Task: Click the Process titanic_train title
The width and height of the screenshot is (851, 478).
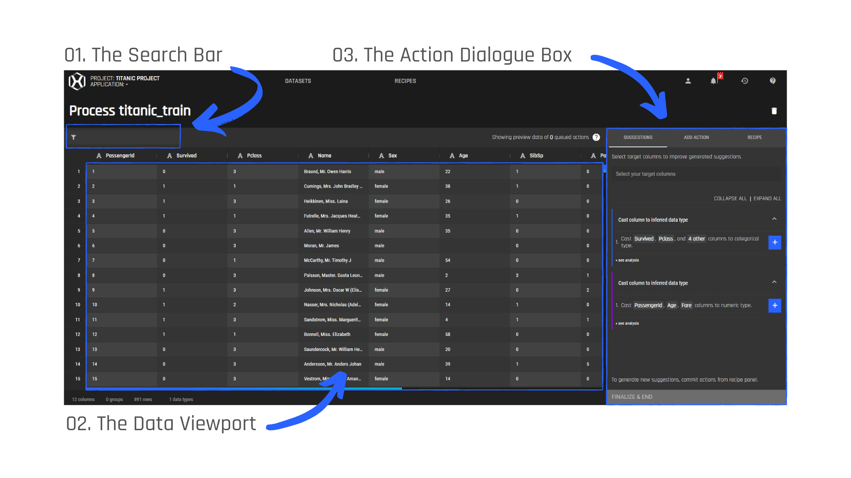Action: tap(130, 111)
